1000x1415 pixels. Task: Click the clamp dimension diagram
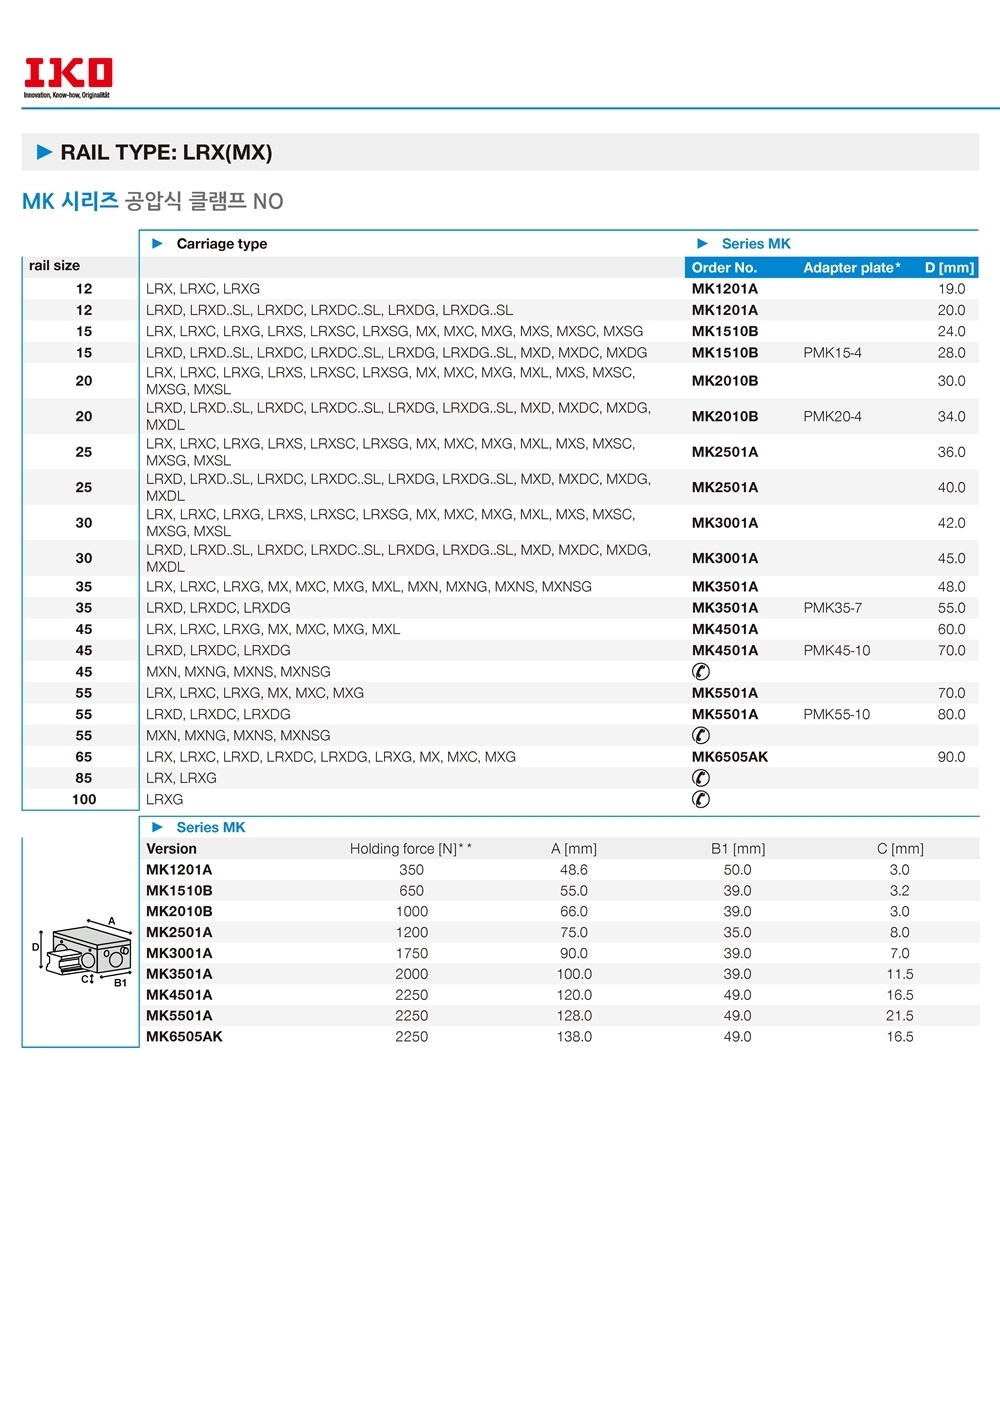[81, 952]
